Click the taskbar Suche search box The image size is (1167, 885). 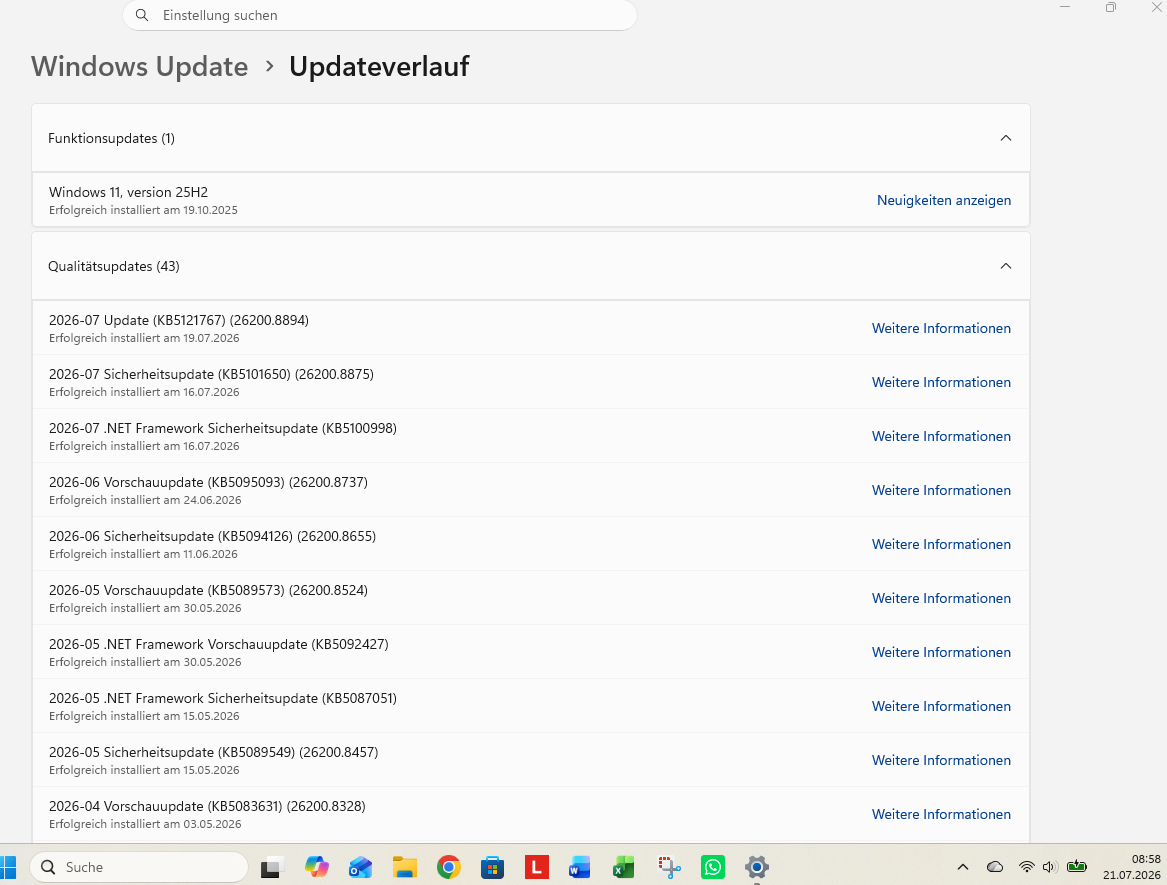tap(138, 867)
